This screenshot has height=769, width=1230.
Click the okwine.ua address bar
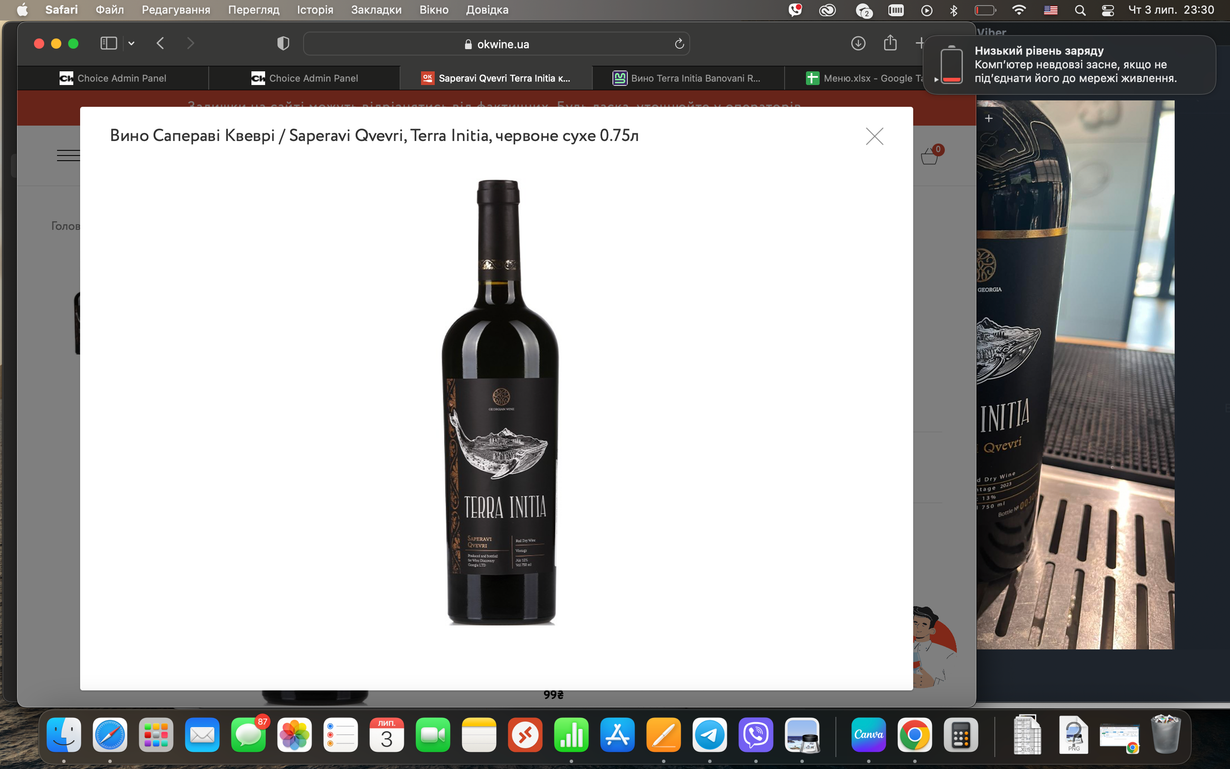[x=496, y=44]
